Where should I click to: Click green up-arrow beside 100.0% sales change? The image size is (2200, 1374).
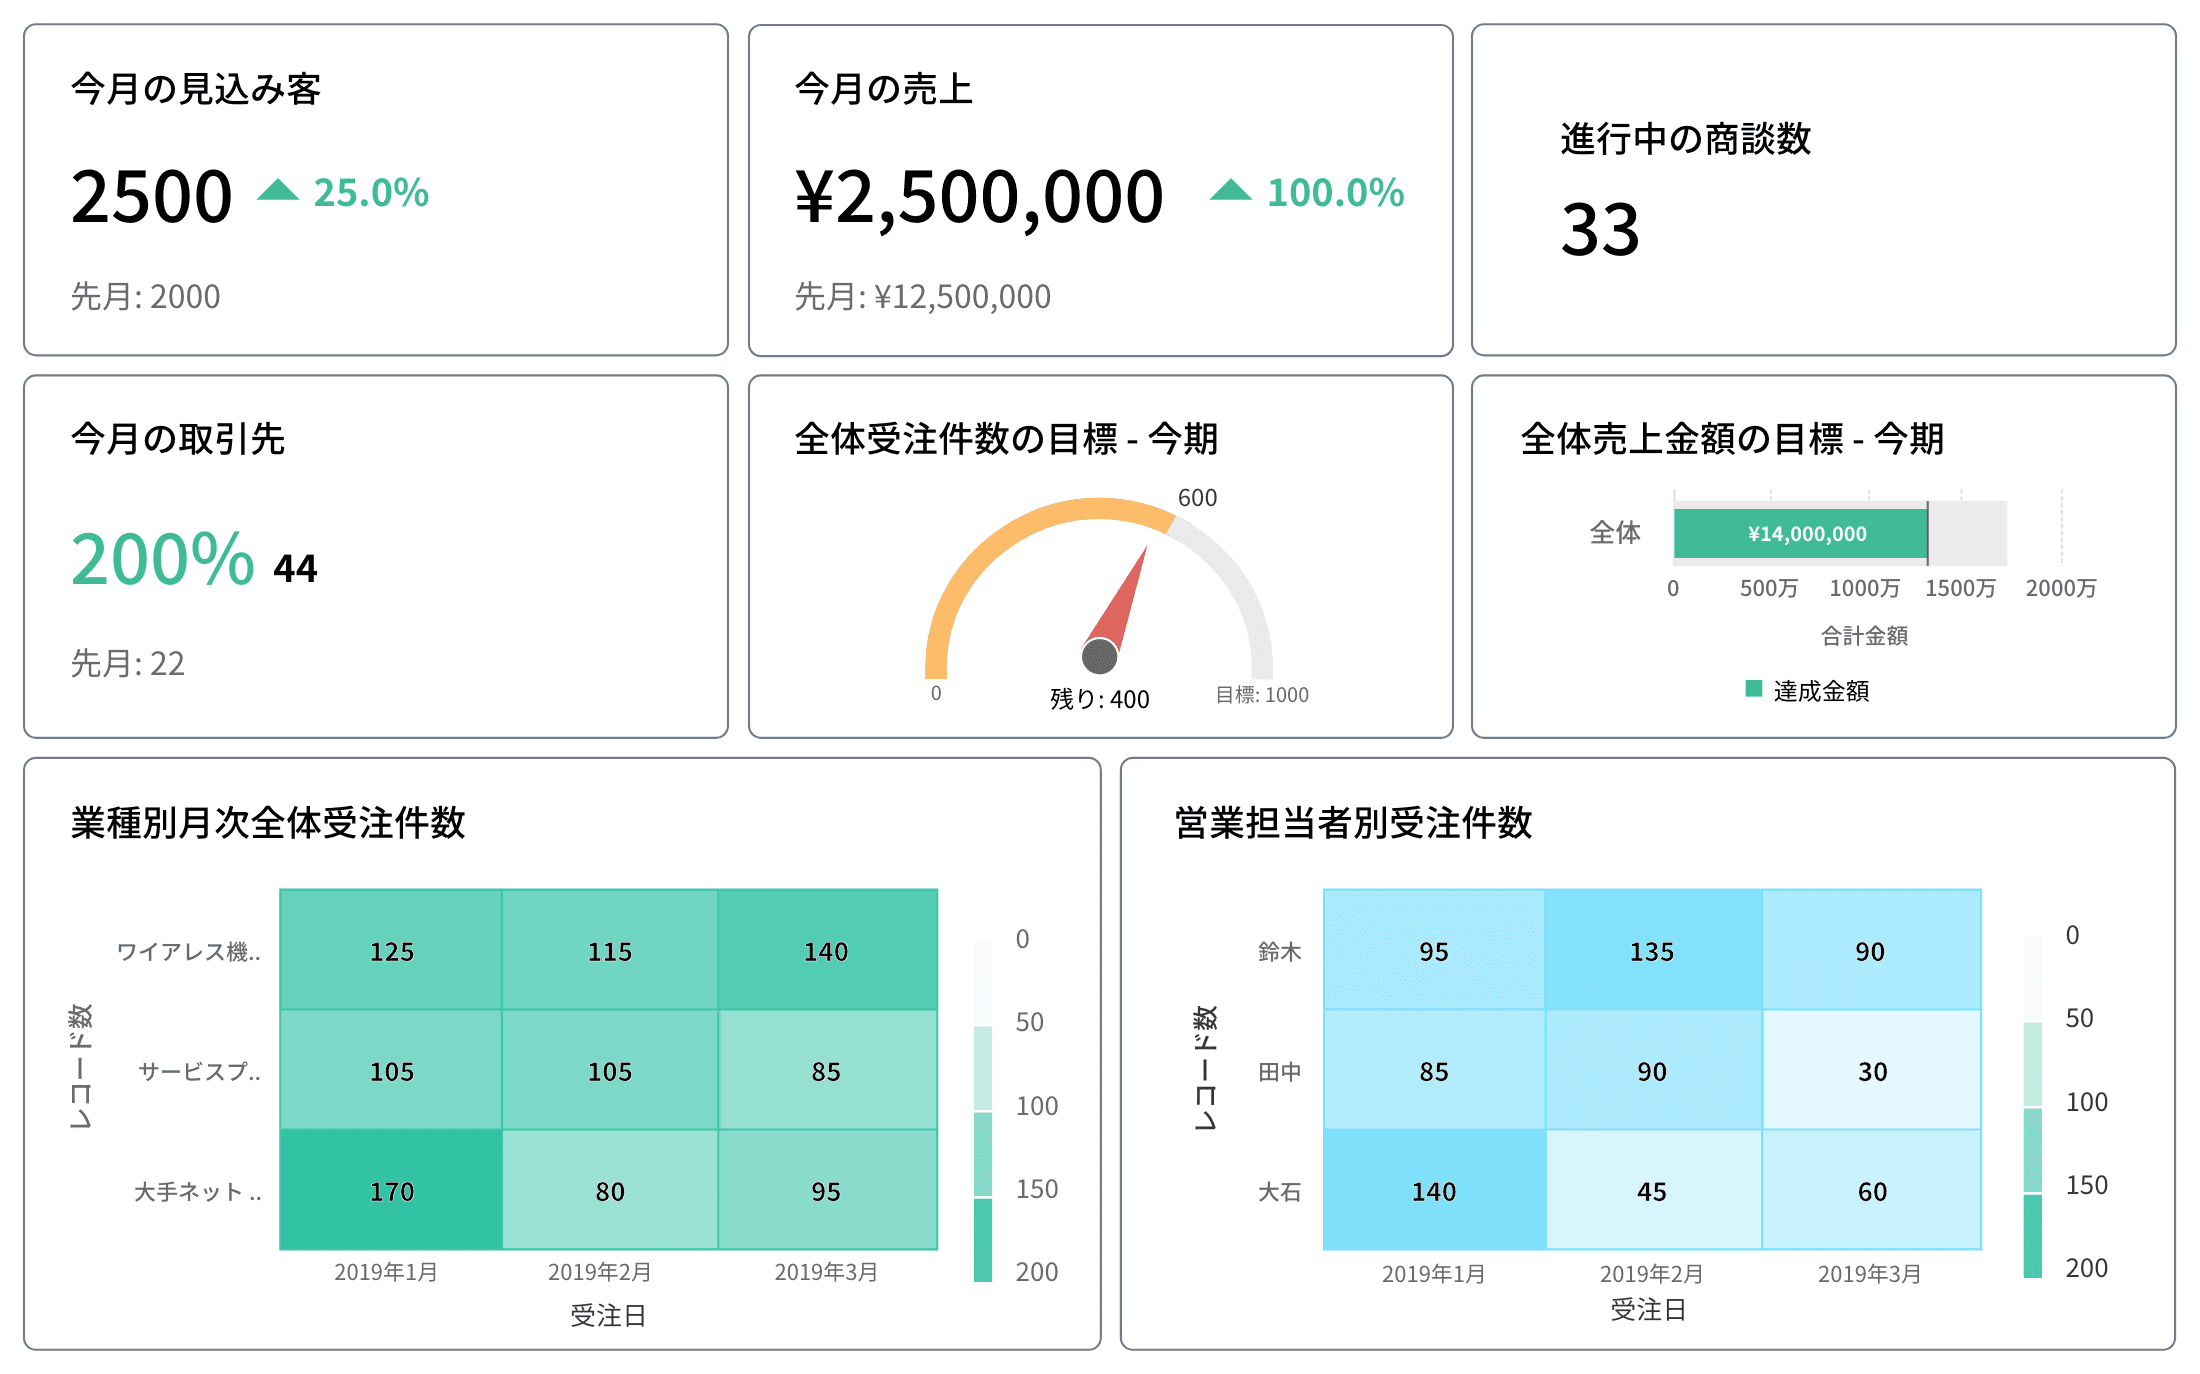1230,190
